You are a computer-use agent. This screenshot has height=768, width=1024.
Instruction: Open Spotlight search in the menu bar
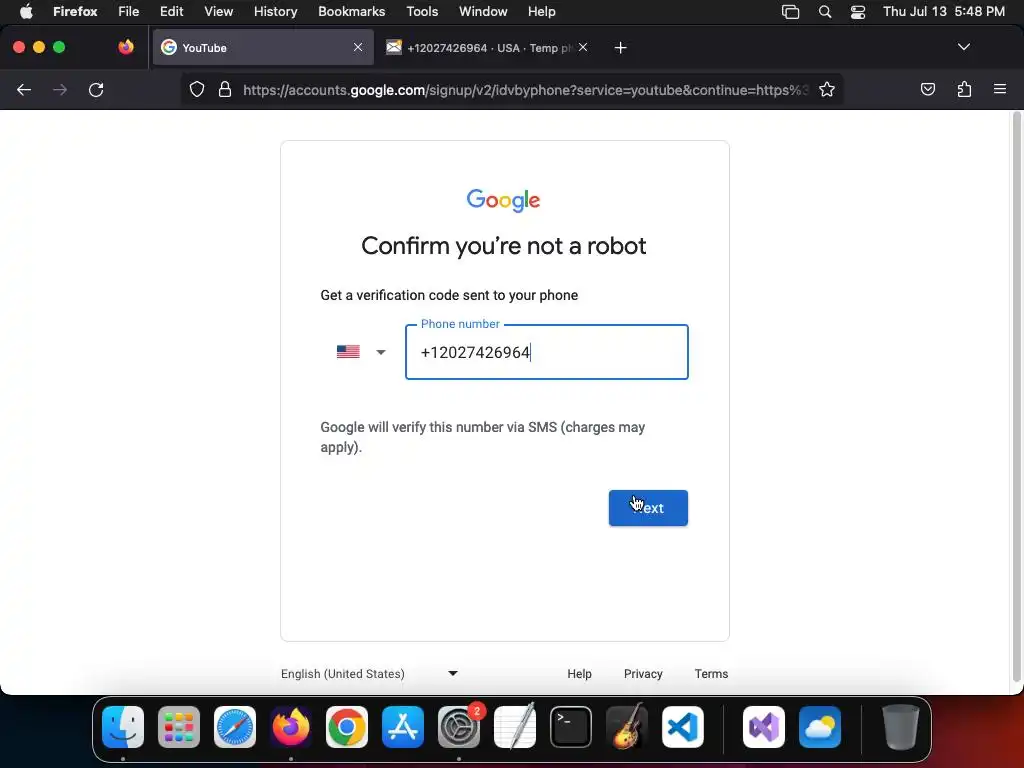(825, 12)
